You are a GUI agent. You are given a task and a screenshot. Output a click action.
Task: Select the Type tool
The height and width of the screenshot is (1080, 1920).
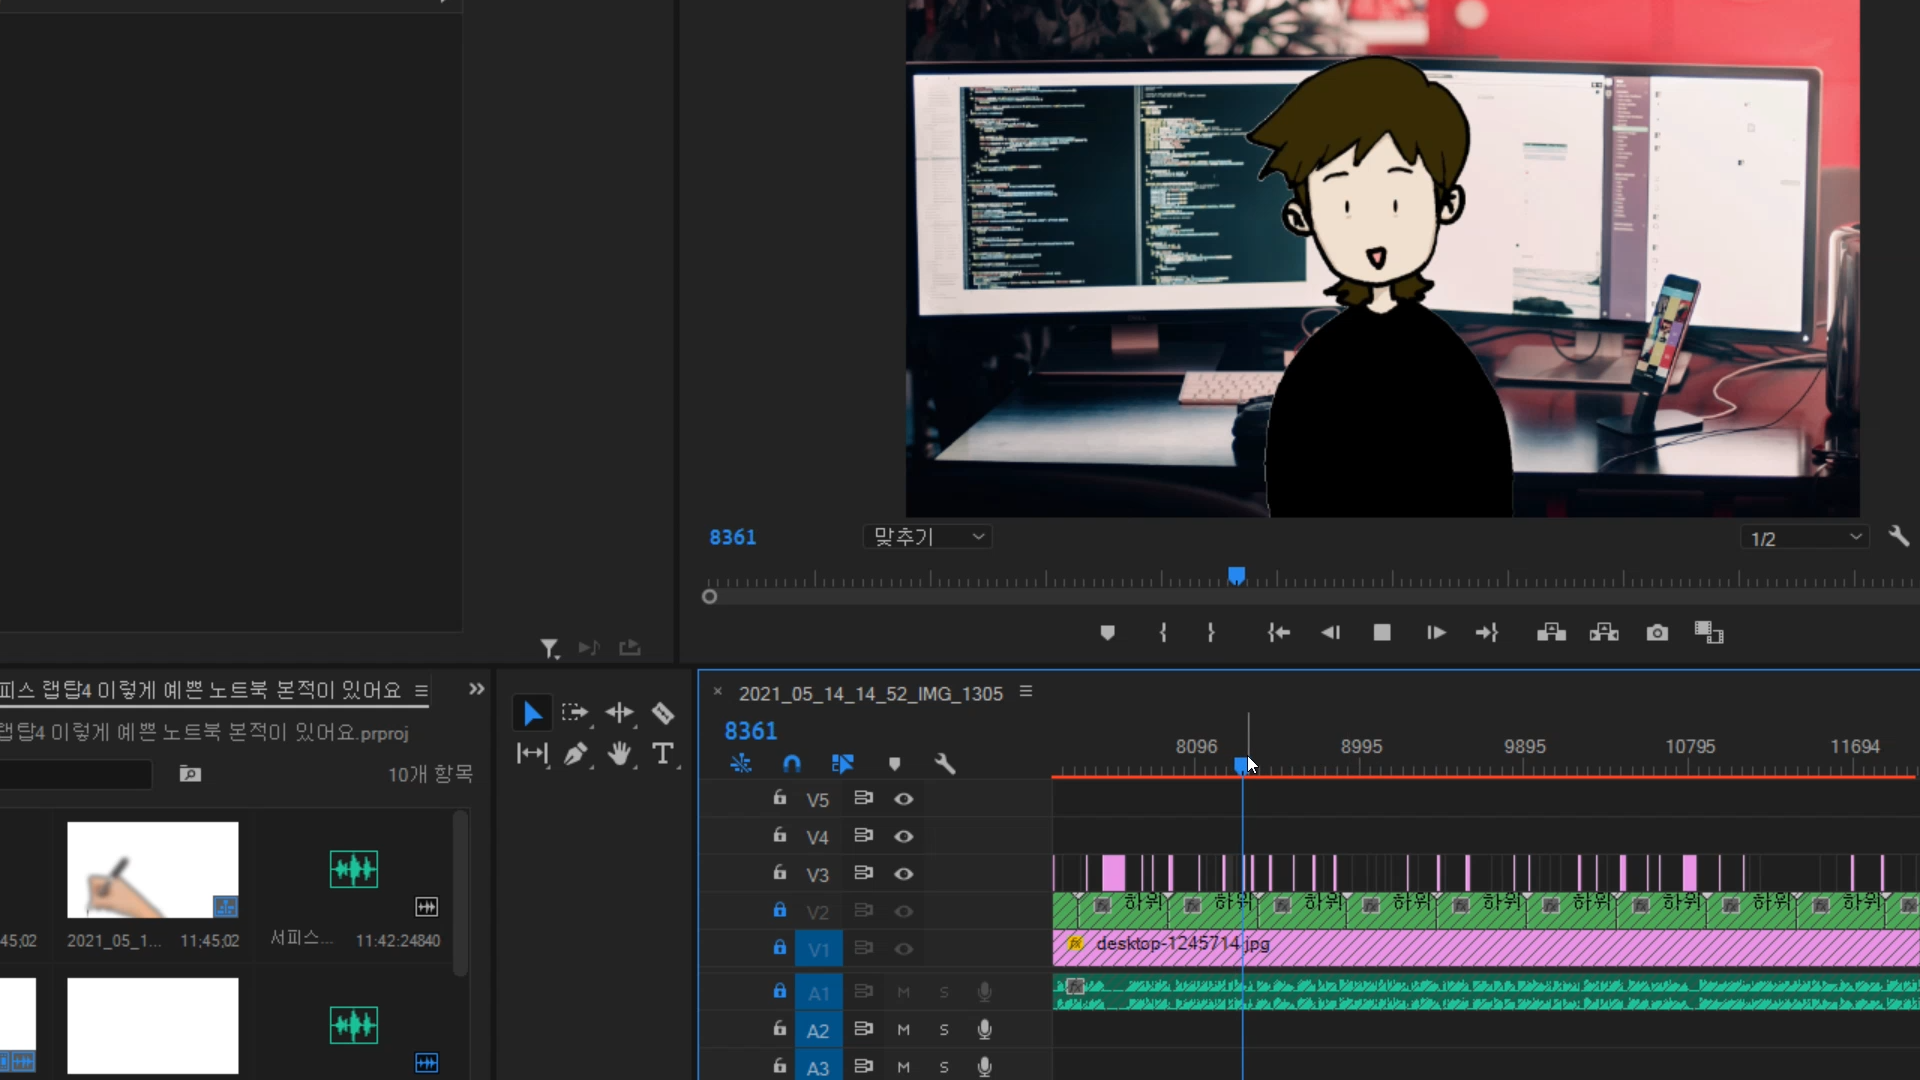pos(662,754)
